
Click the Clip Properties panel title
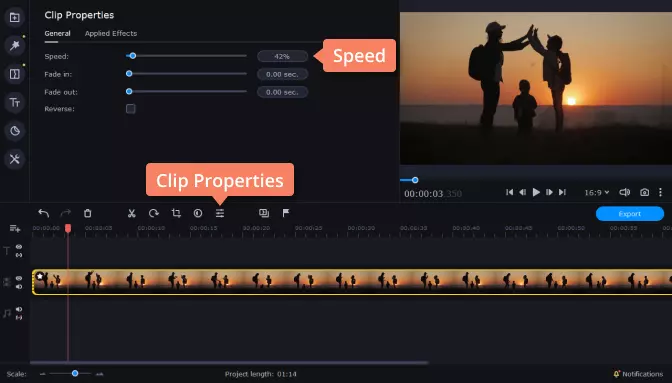pos(79,15)
